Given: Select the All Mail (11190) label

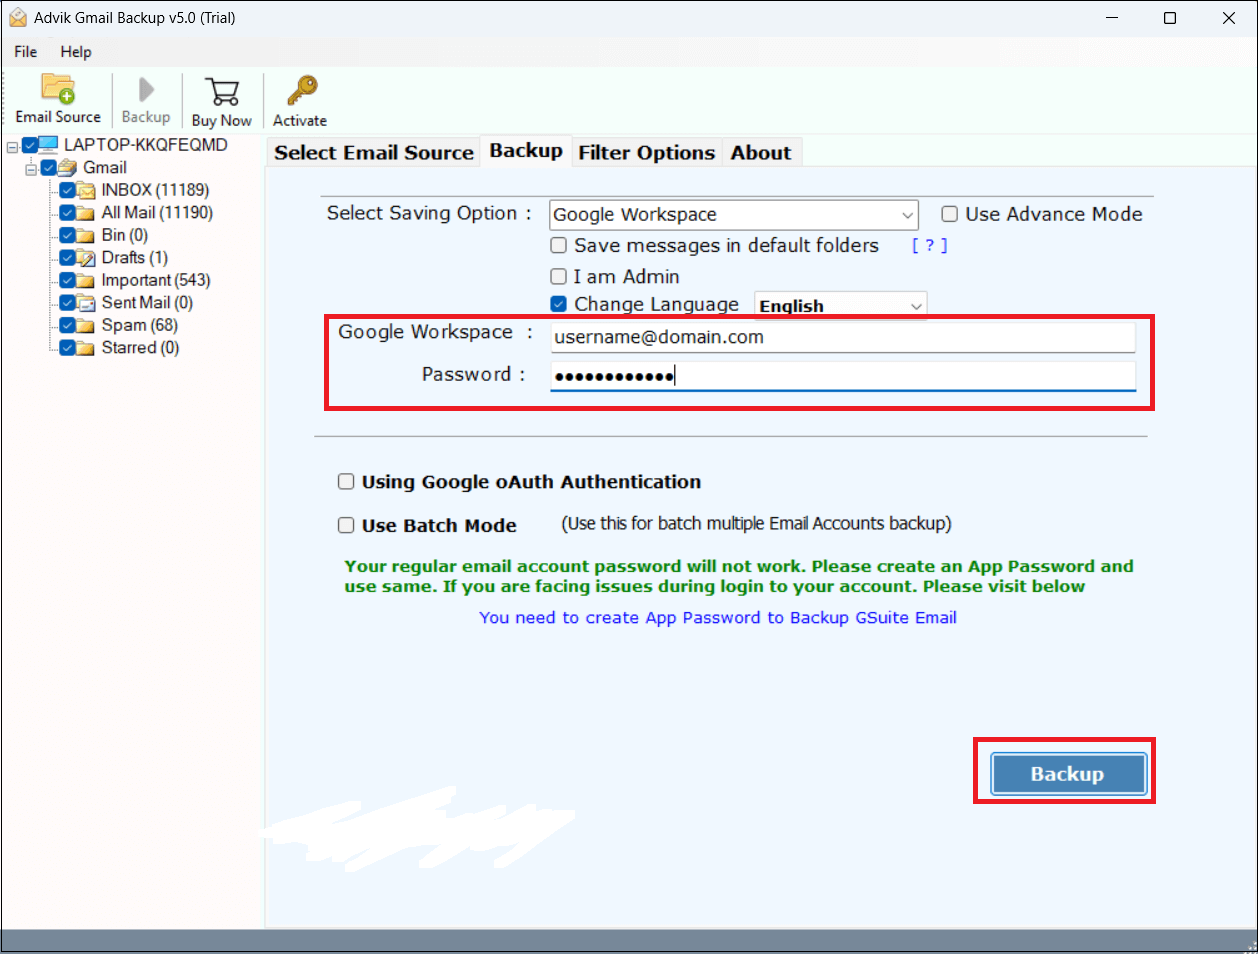Looking at the screenshot, I should point(157,213).
